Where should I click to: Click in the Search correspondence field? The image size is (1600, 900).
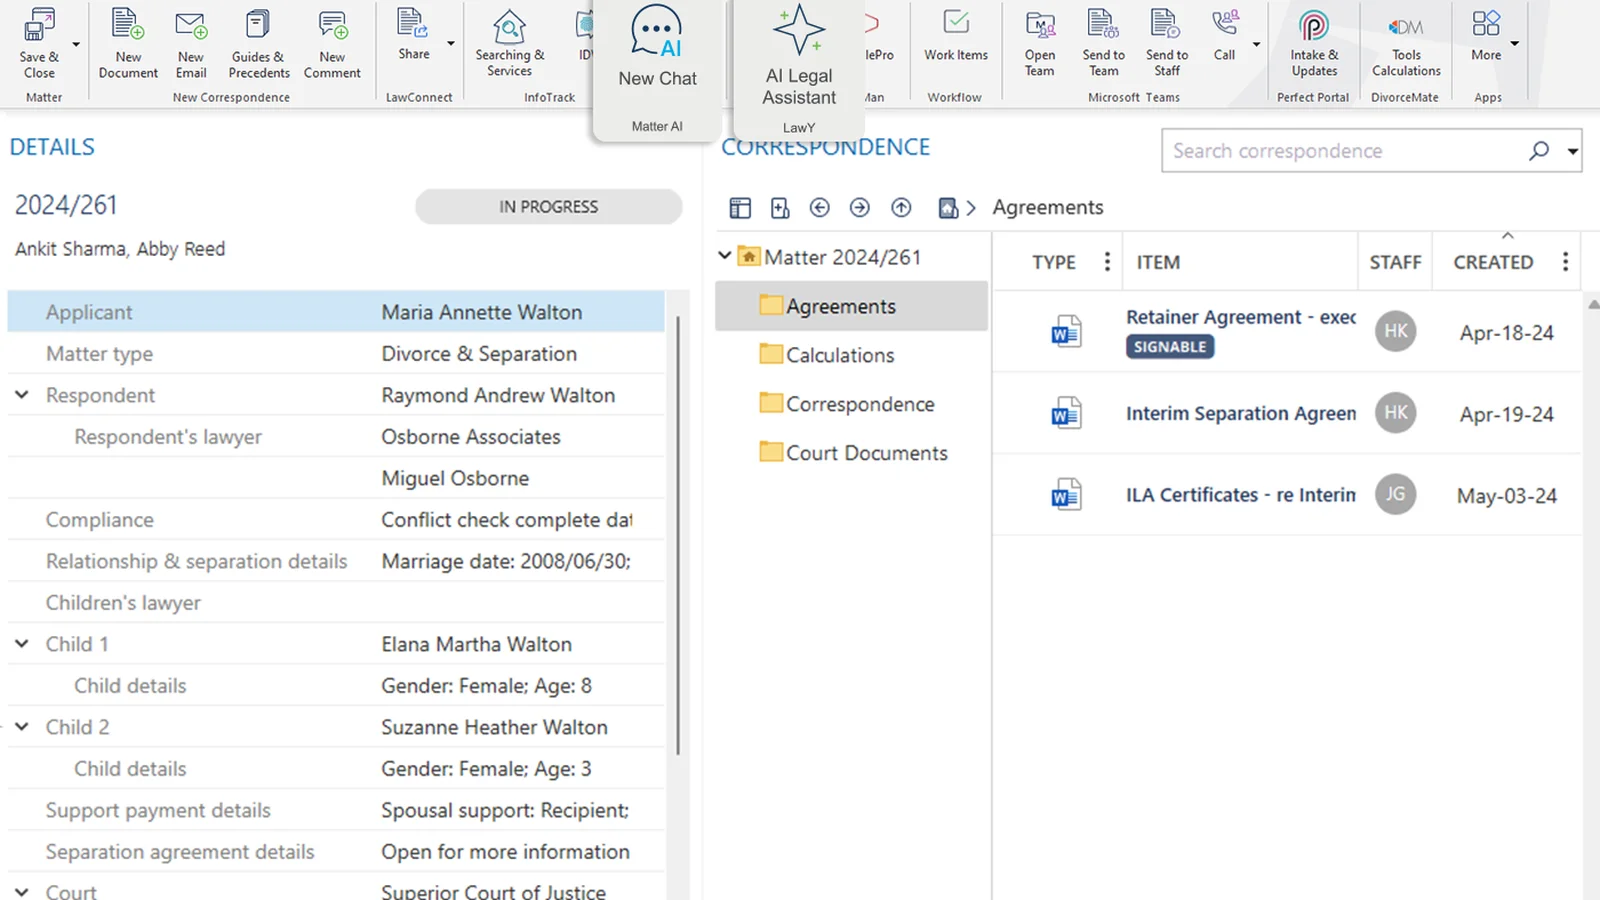[x=1345, y=151]
